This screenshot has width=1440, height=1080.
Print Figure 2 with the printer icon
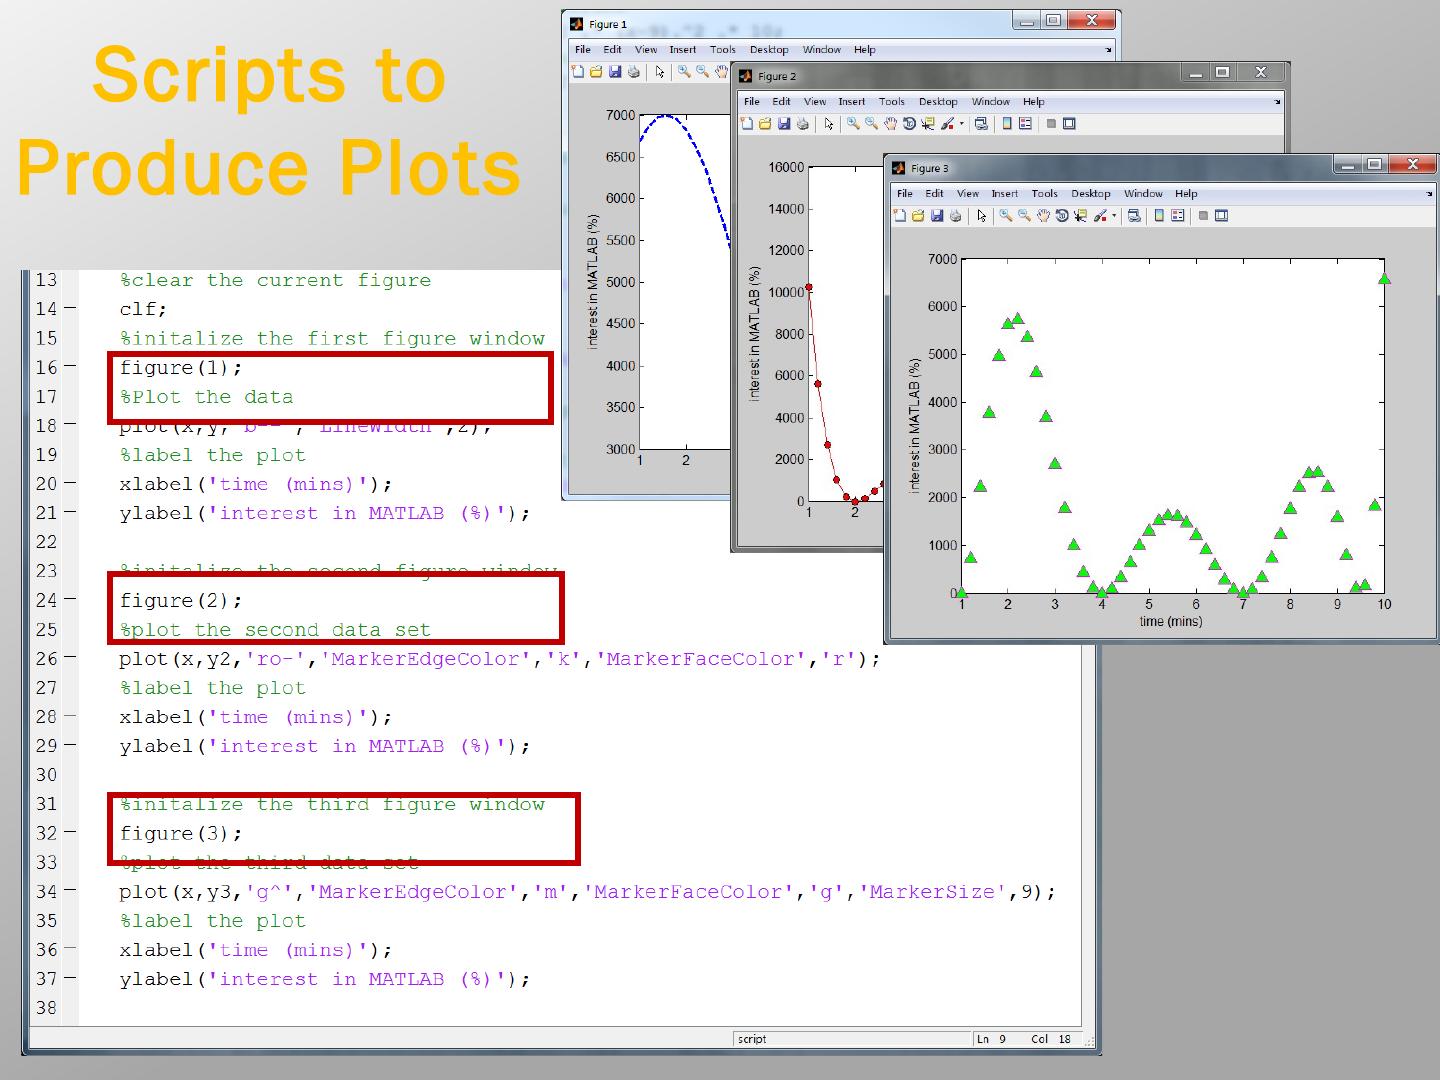click(x=803, y=124)
